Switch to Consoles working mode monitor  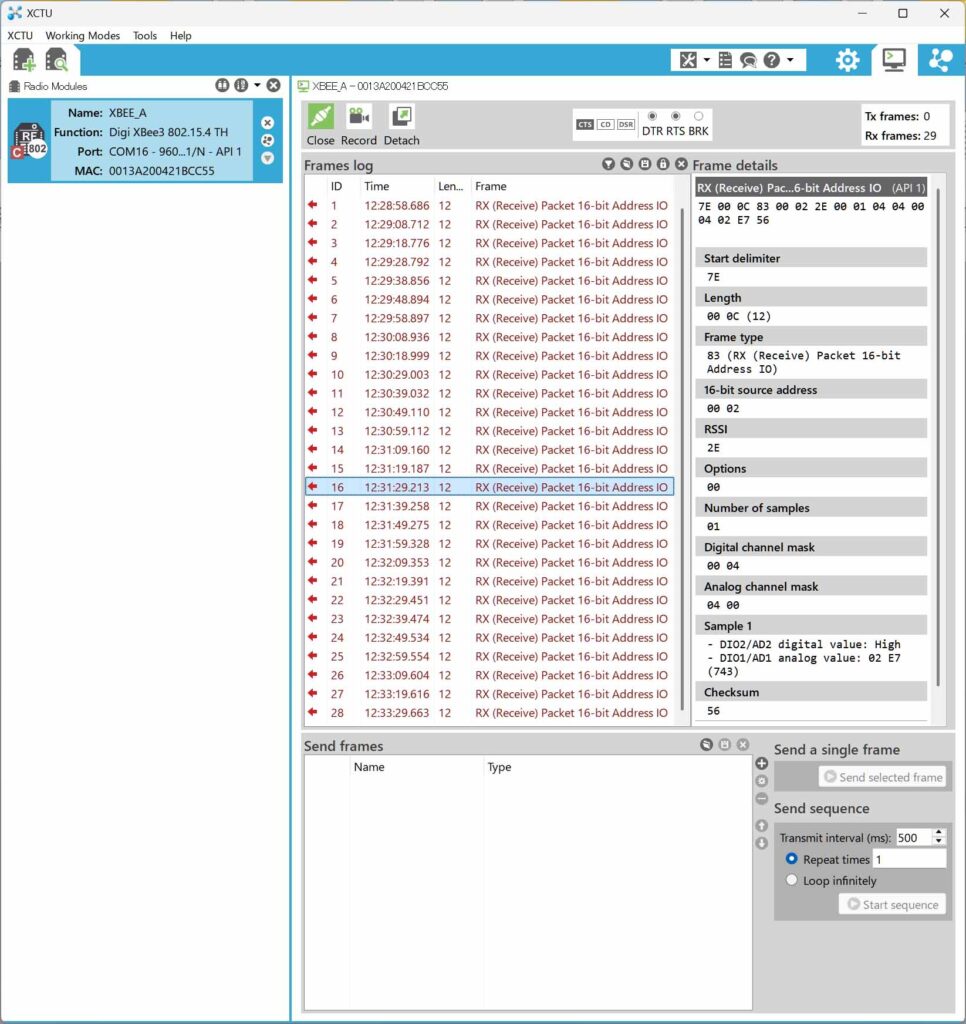(894, 59)
